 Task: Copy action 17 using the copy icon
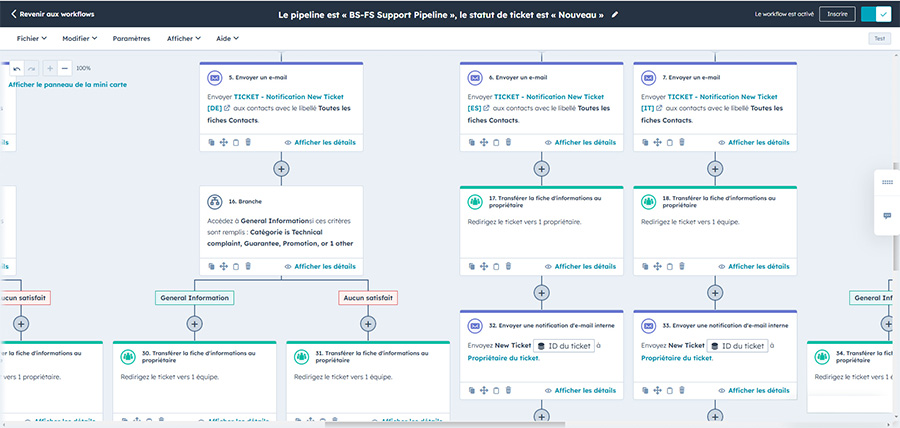pos(471,266)
